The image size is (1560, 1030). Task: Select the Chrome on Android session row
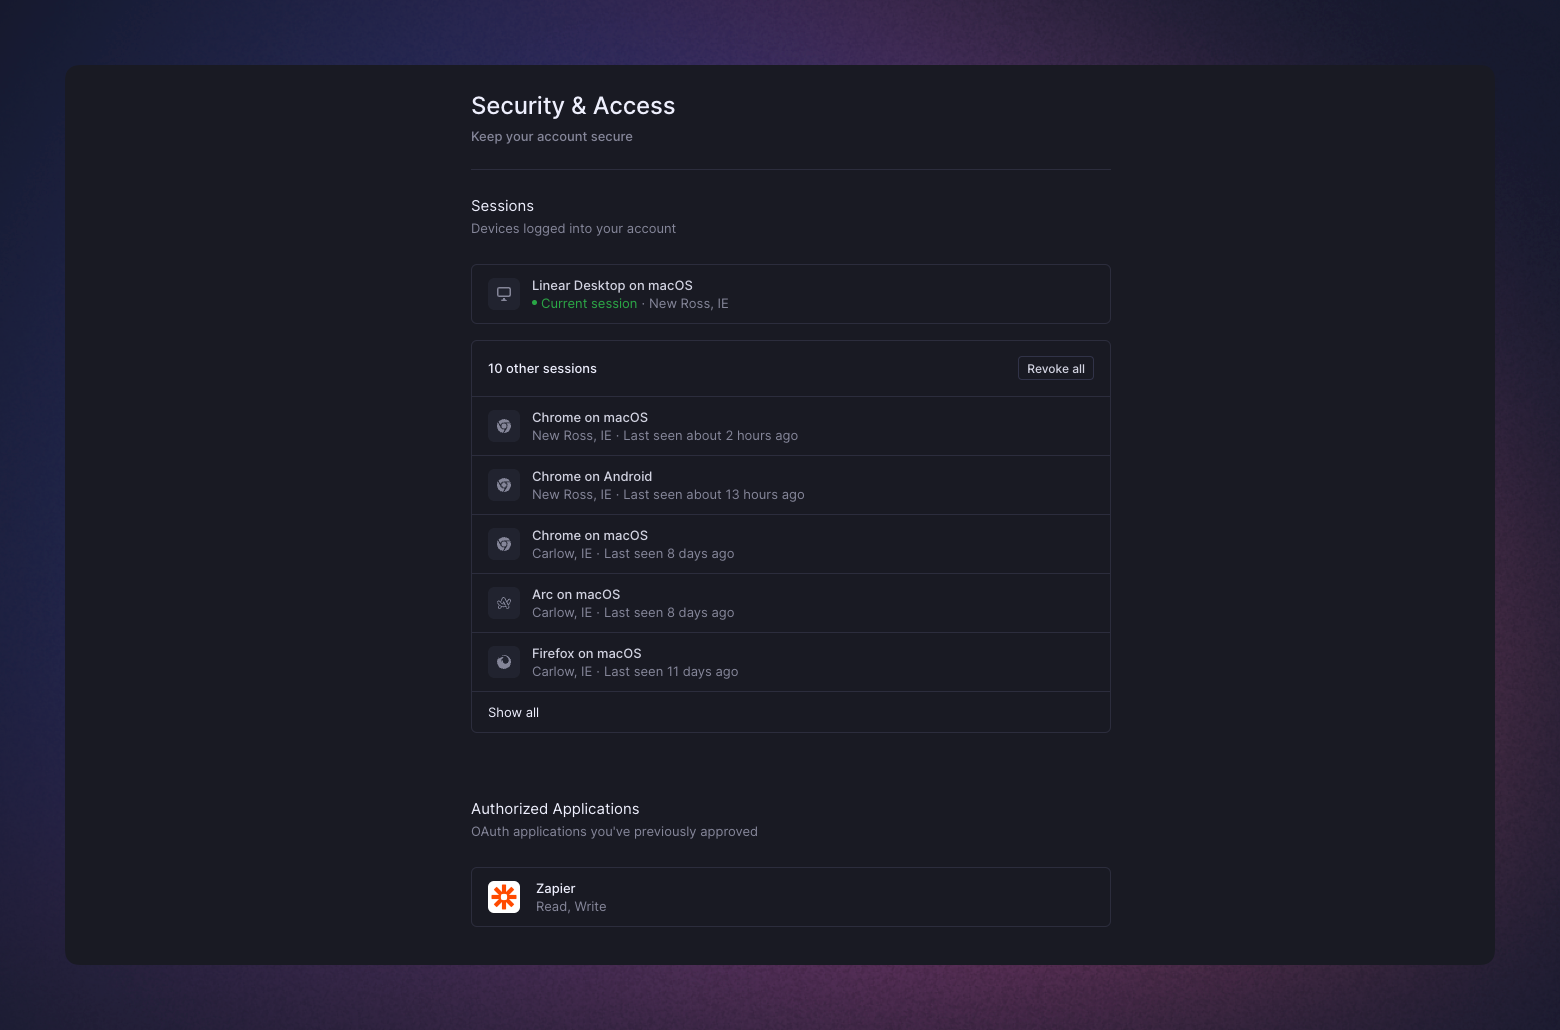790,484
